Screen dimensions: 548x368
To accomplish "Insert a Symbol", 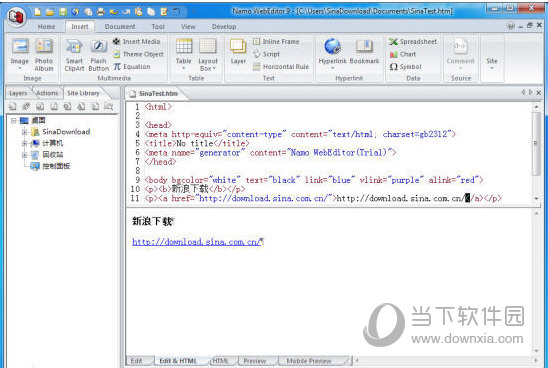I will point(405,67).
